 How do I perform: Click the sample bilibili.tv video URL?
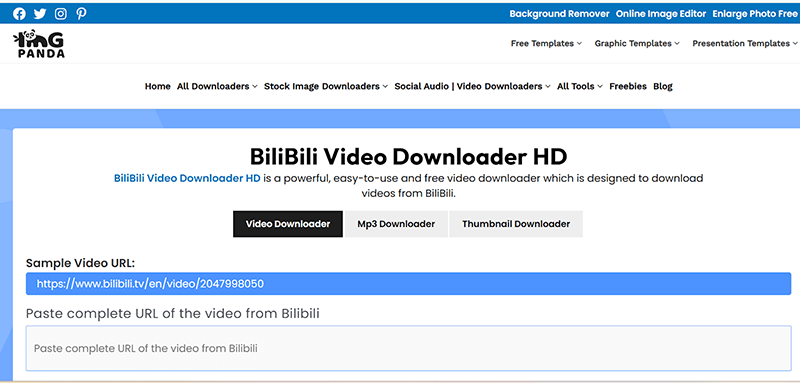click(x=151, y=284)
